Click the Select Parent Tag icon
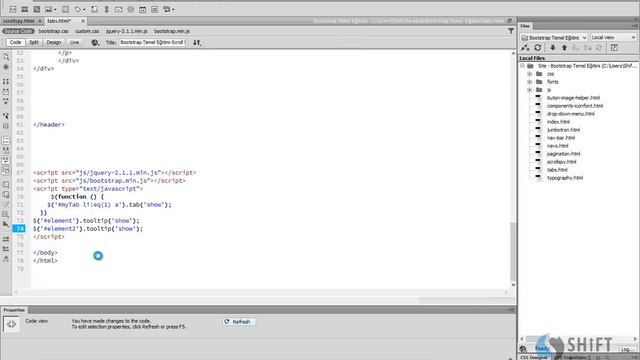Viewport: 640px width, 360px height. (6, 116)
